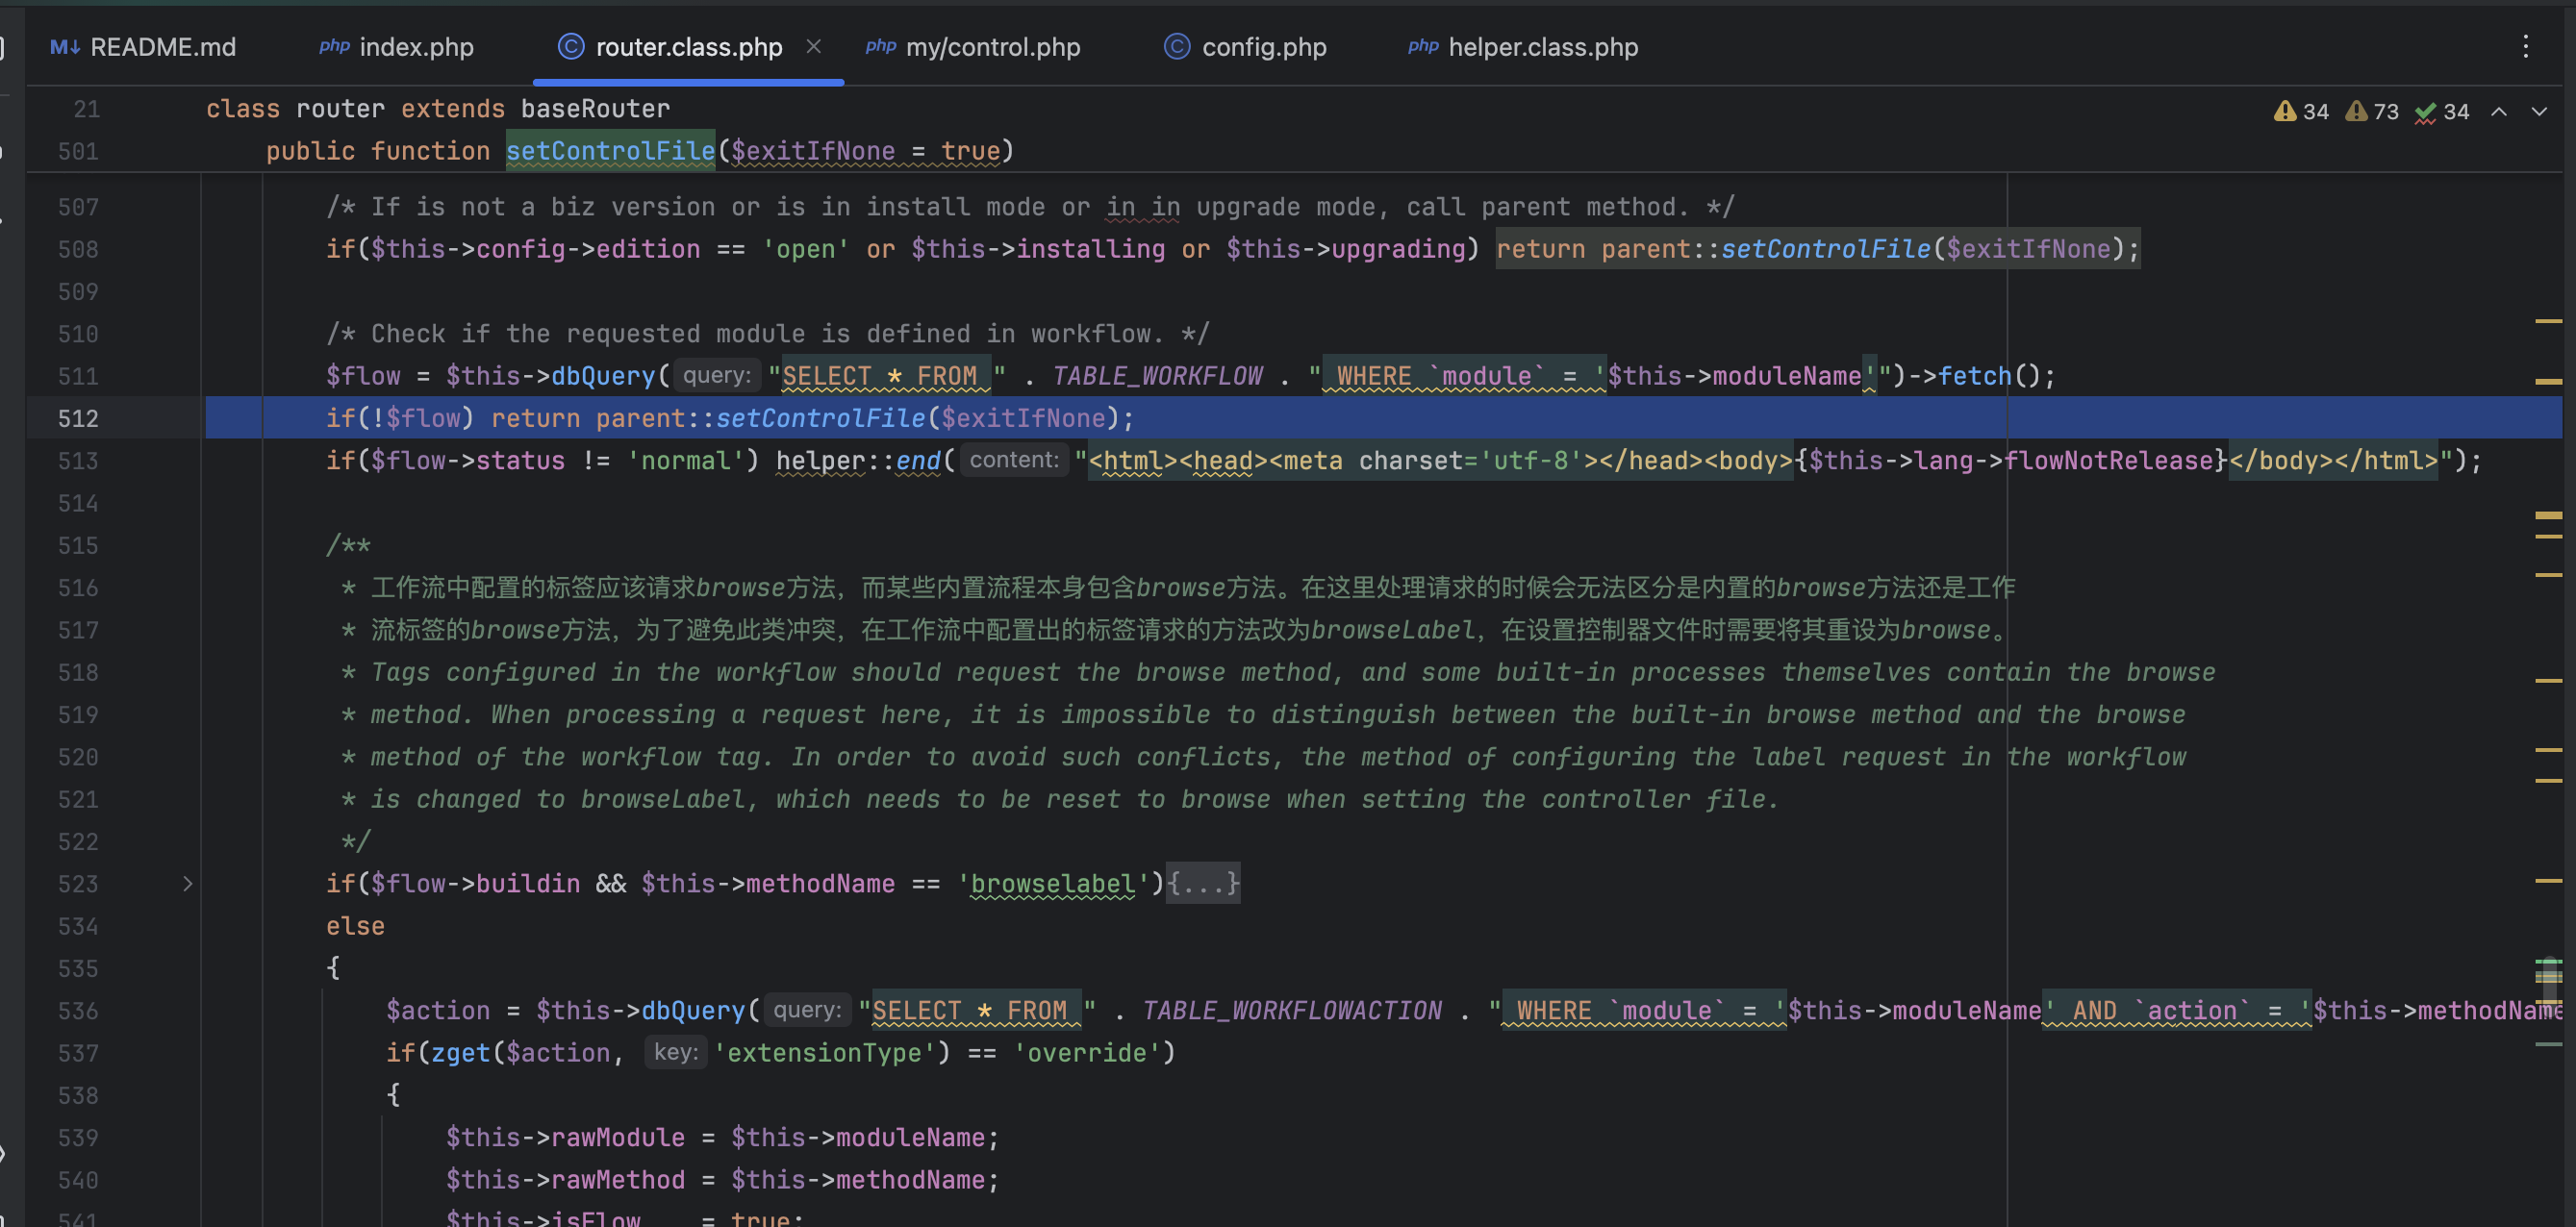Click the line number 512 in gutter

pos(78,418)
